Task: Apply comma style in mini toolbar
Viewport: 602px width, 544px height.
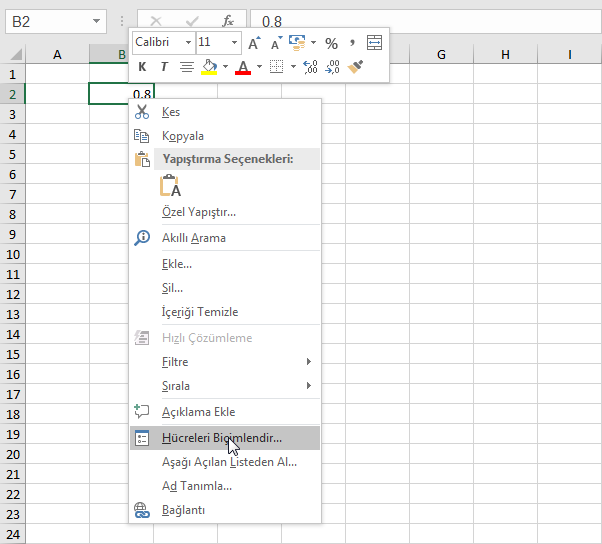Action: pos(352,43)
